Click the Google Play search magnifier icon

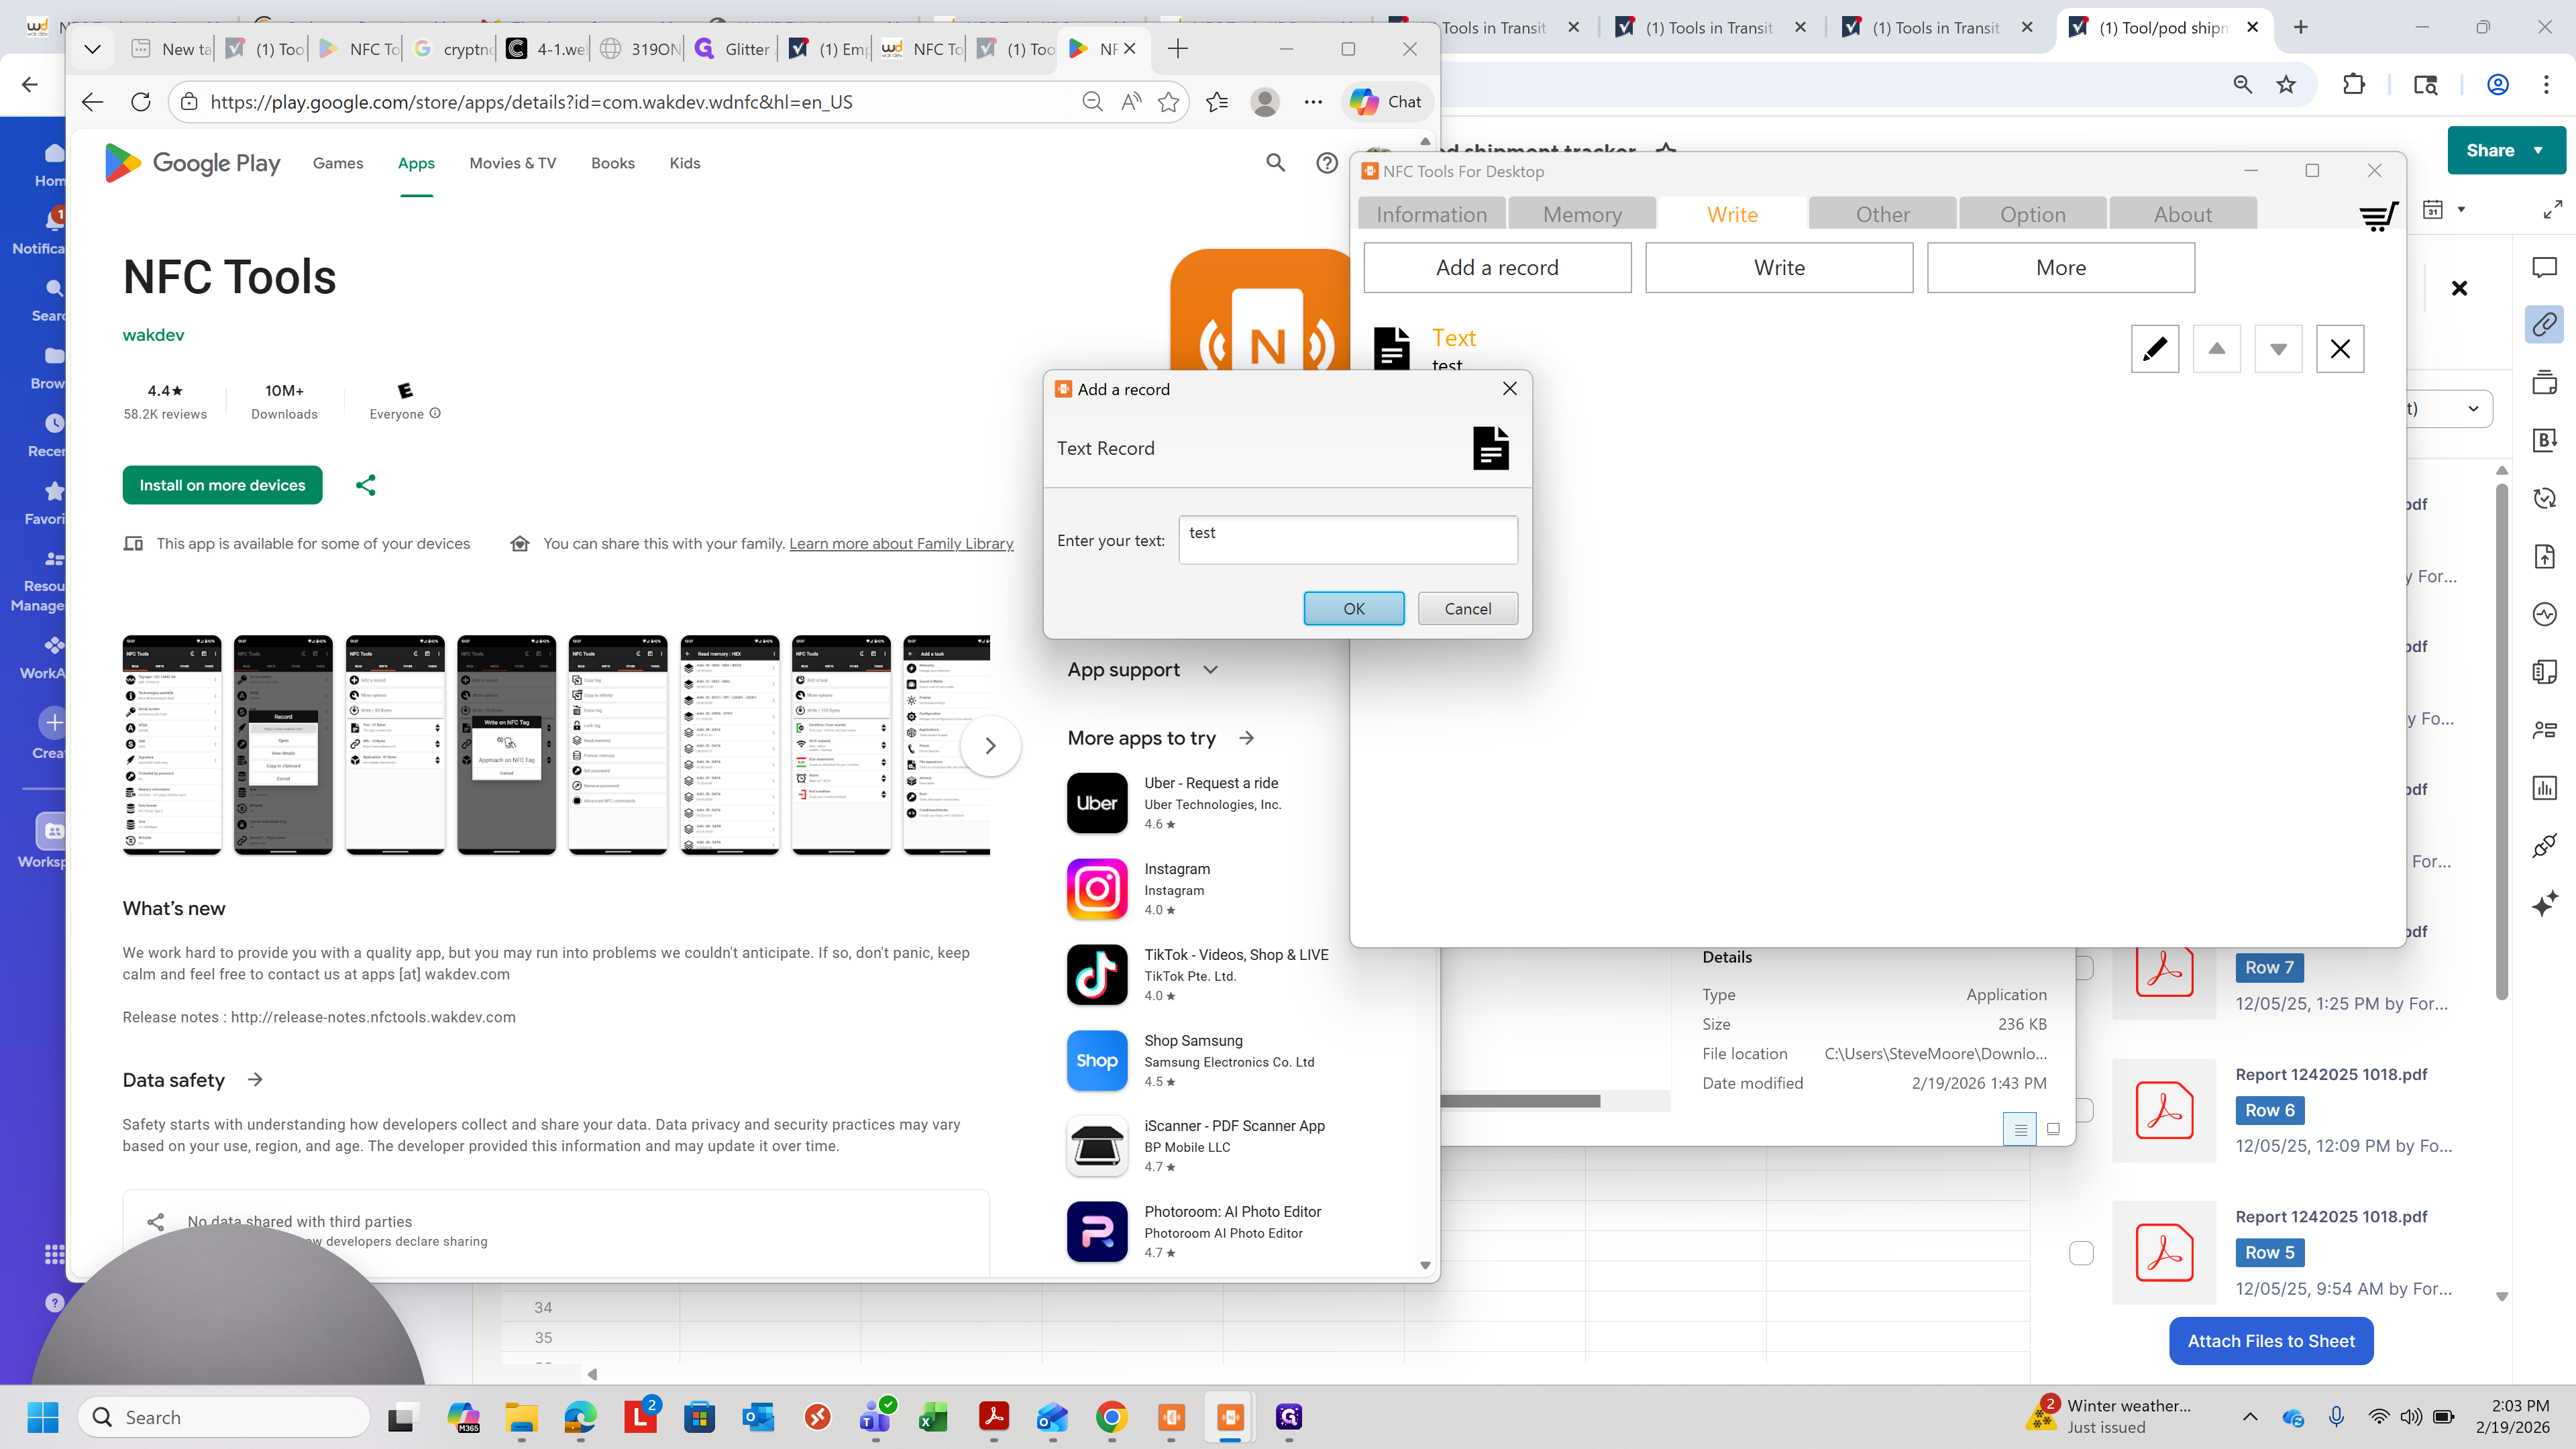1275,163
